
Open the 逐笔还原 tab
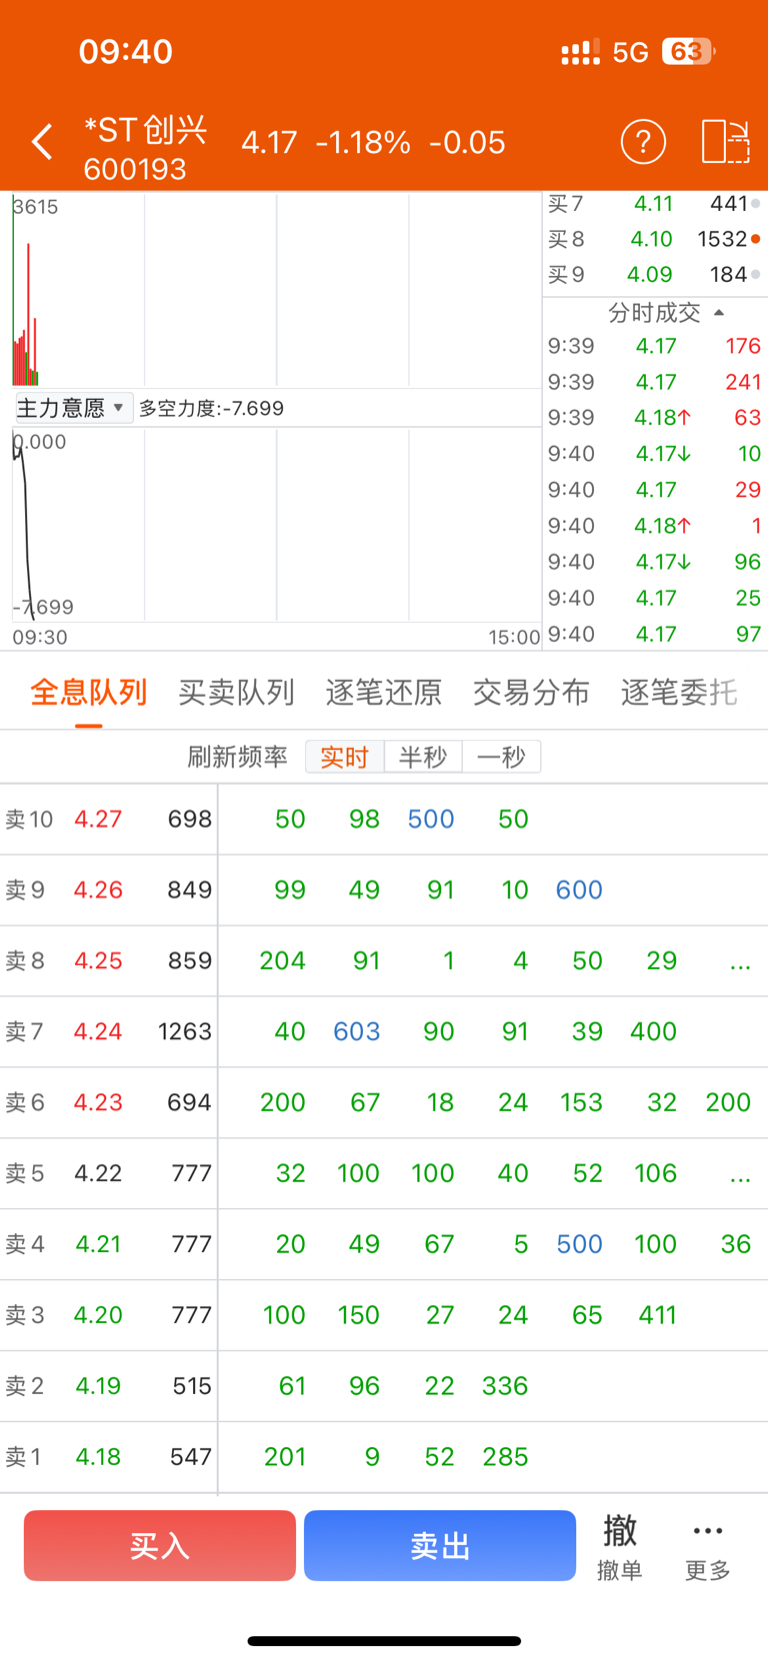(384, 692)
